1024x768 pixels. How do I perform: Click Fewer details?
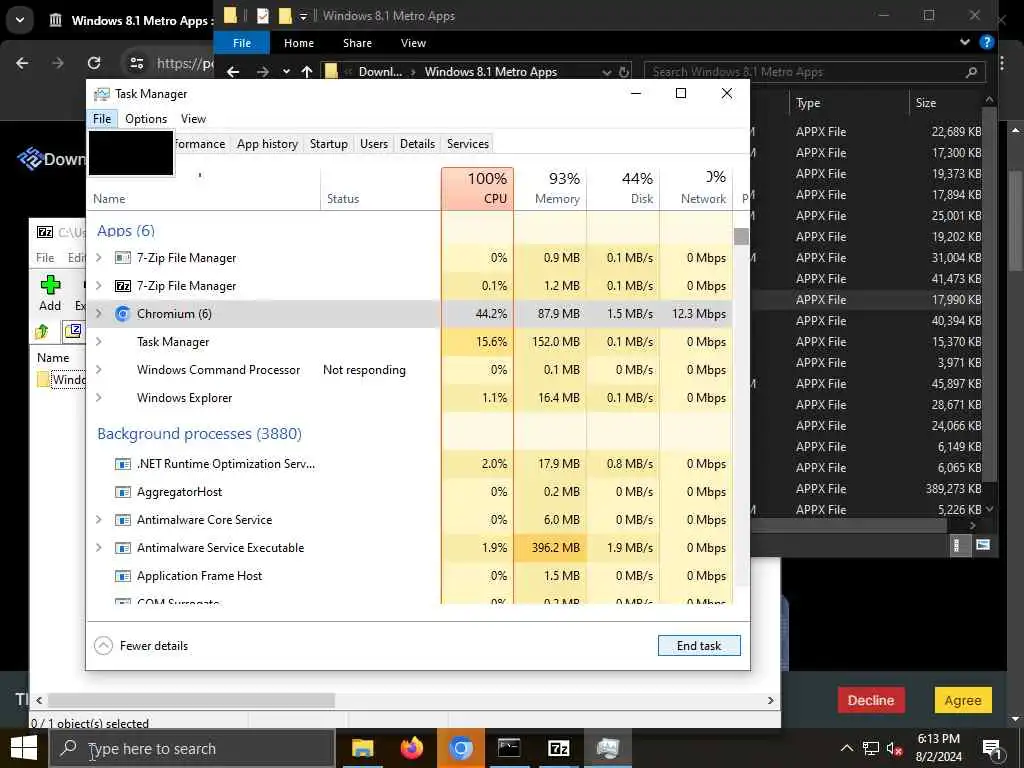pos(141,646)
